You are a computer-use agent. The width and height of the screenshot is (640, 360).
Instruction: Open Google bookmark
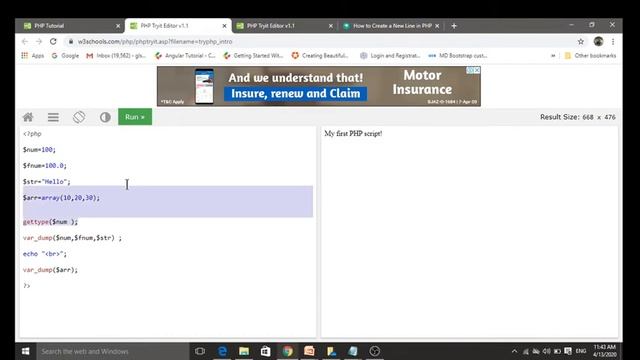coord(65,56)
